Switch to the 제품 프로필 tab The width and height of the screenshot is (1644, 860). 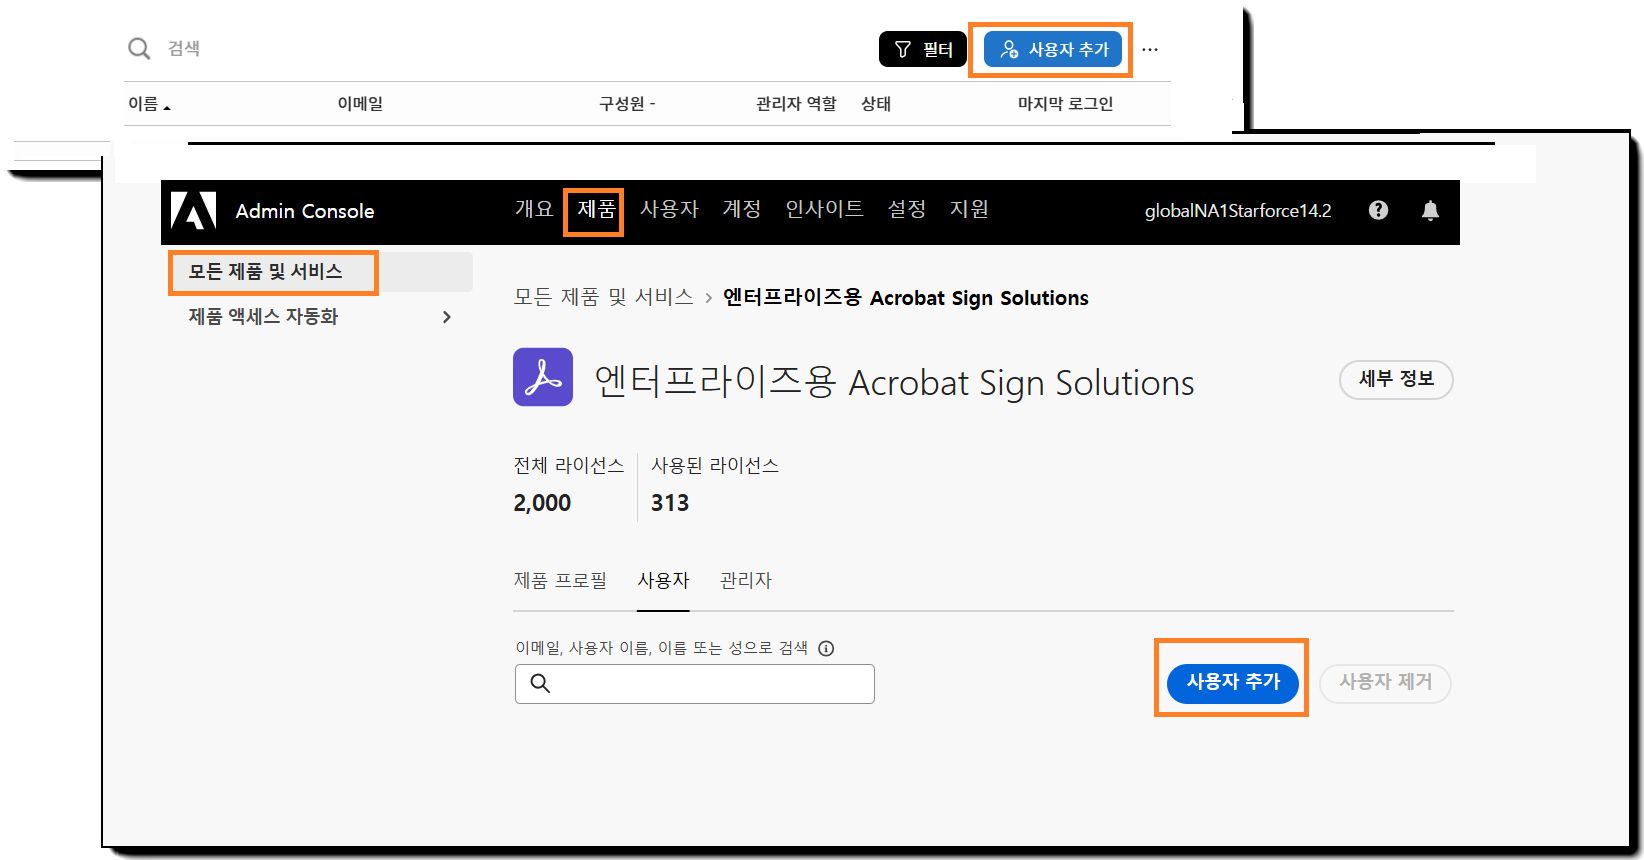coord(560,581)
